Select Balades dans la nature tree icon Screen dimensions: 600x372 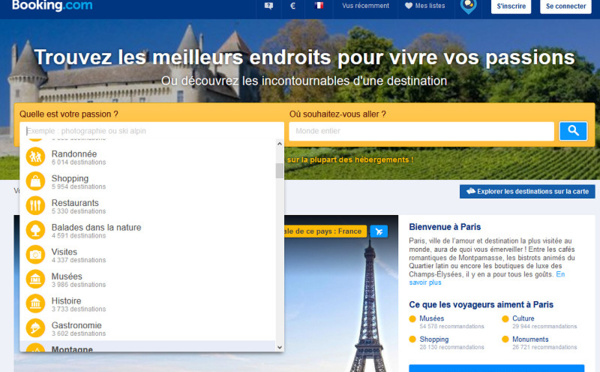coord(36,230)
